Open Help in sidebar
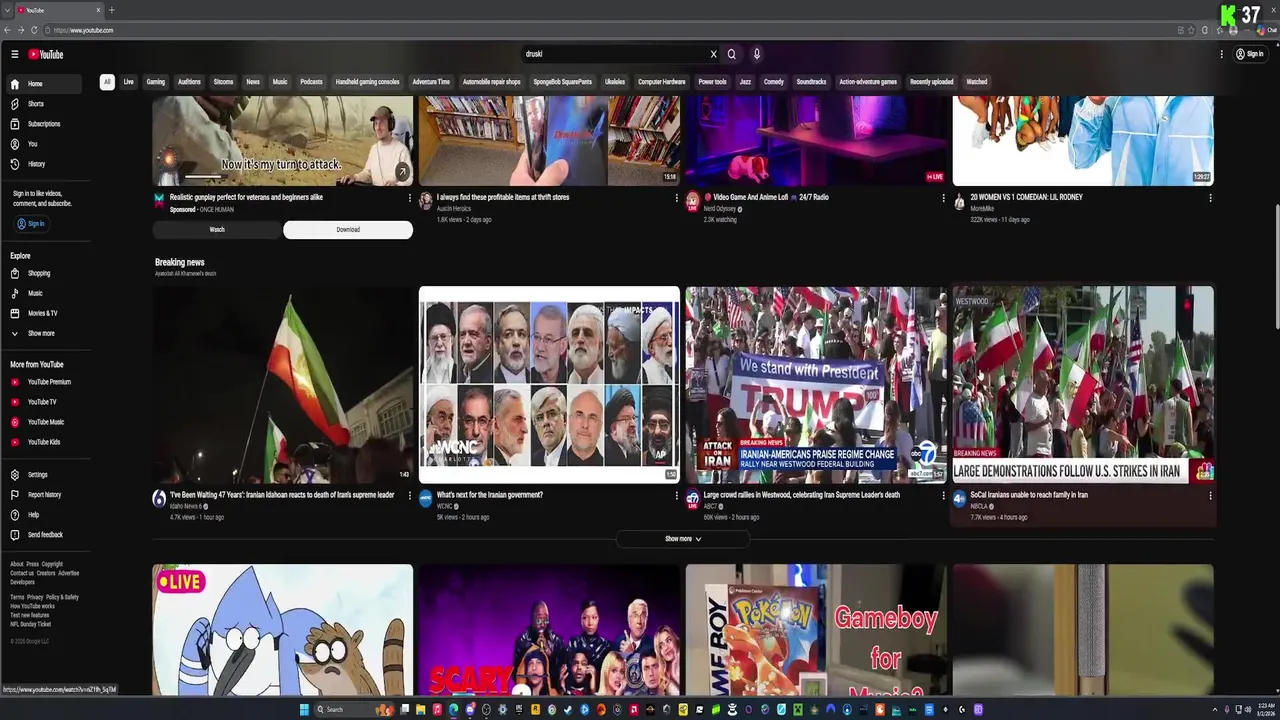 coord(45,515)
